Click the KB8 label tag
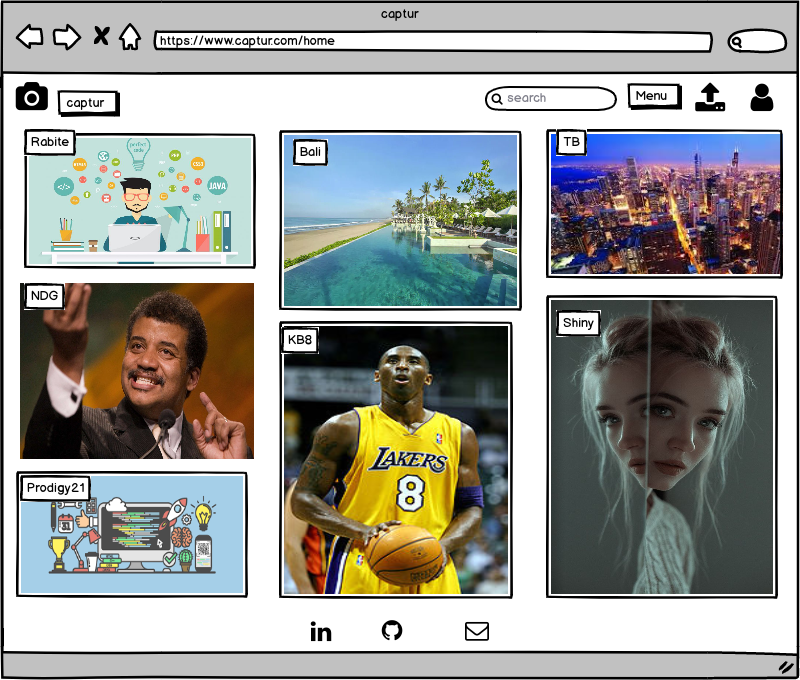800x680 pixels. [300, 340]
